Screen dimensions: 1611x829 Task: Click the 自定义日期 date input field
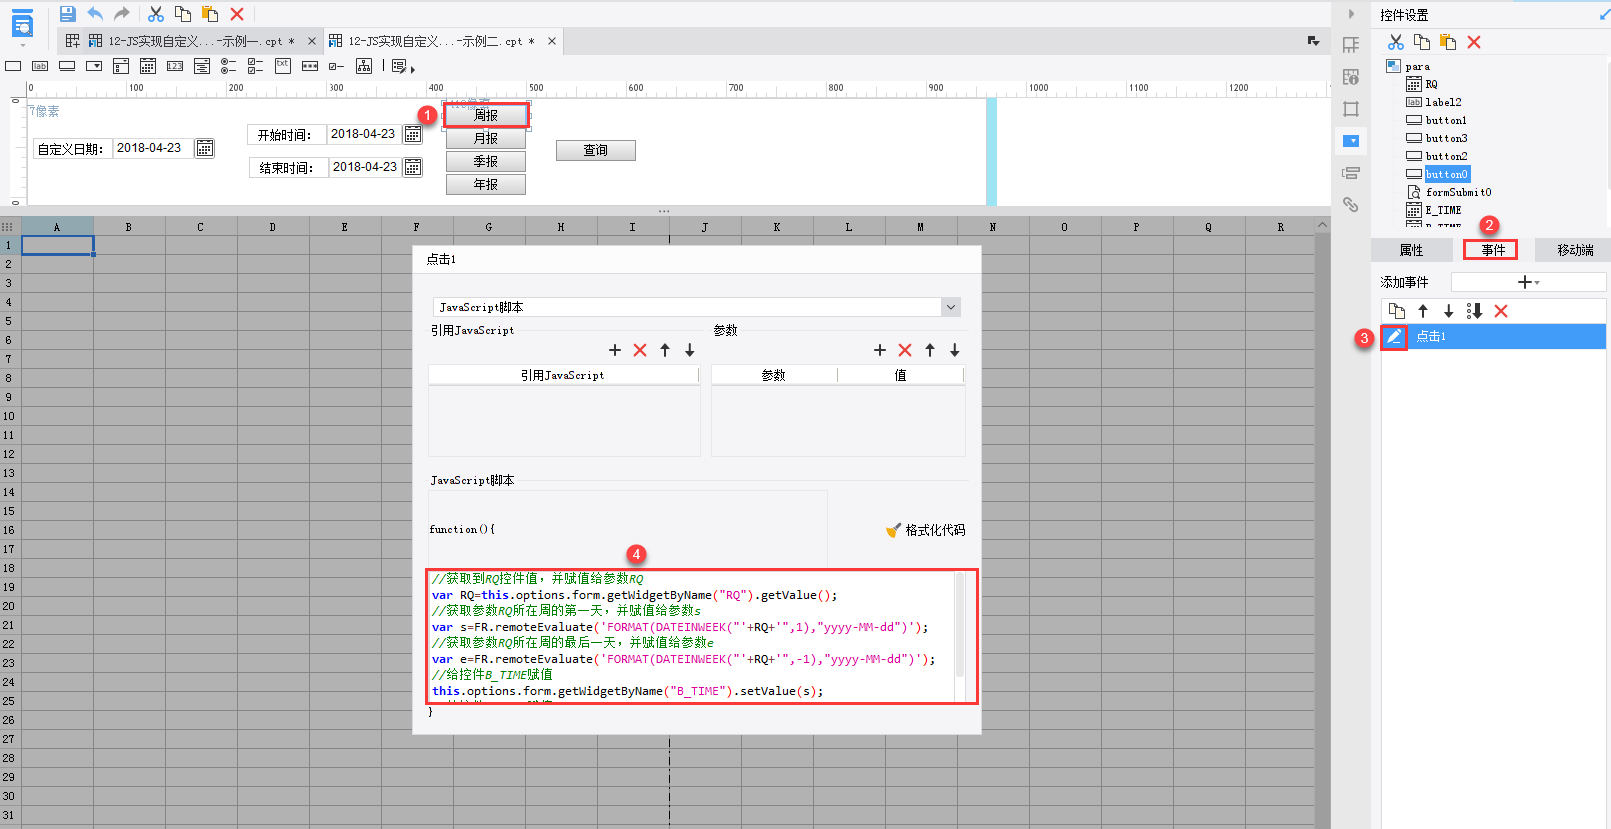pos(153,148)
